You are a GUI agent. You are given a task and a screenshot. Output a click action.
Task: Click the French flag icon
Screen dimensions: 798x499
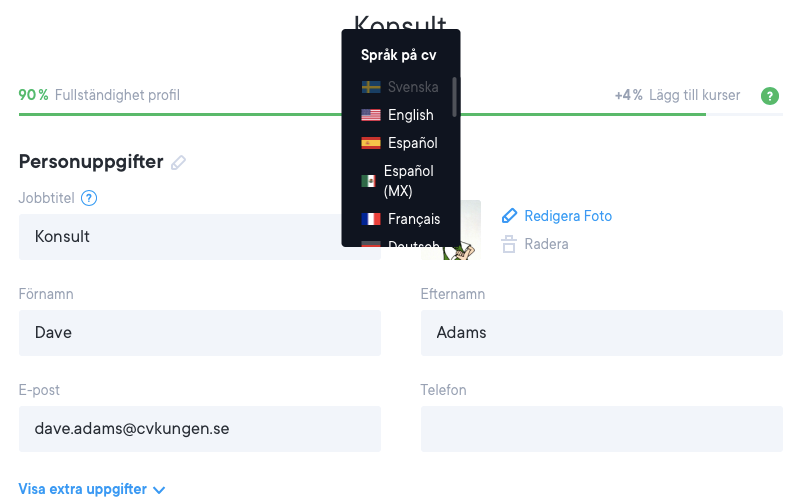coord(371,219)
